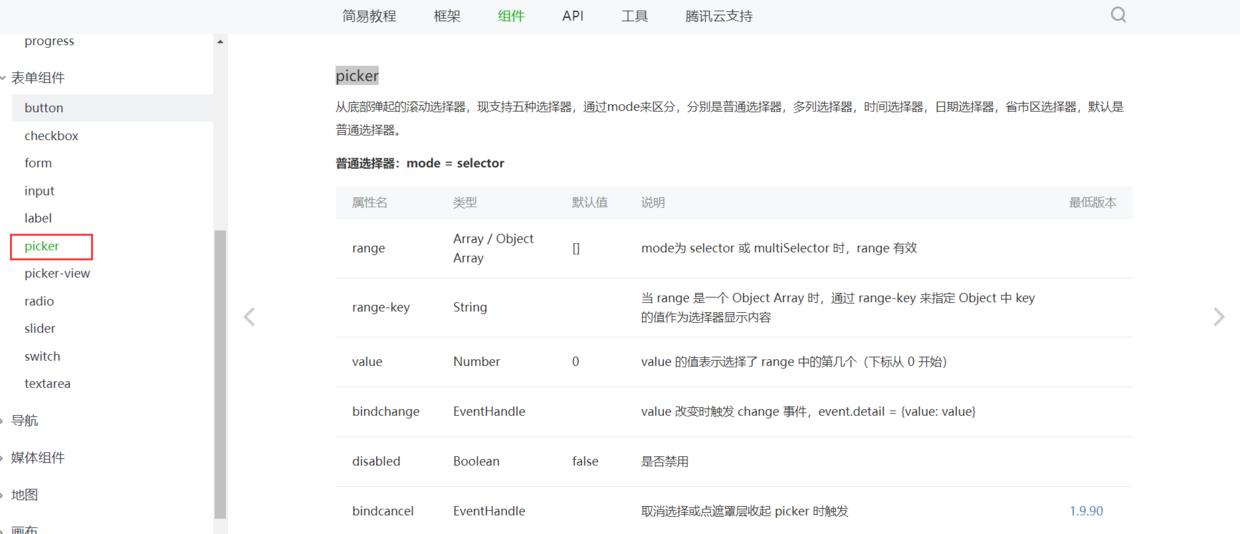The image size is (1240, 534).
Task: Click EventHandle in the bindchange row
Action: click(489, 412)
